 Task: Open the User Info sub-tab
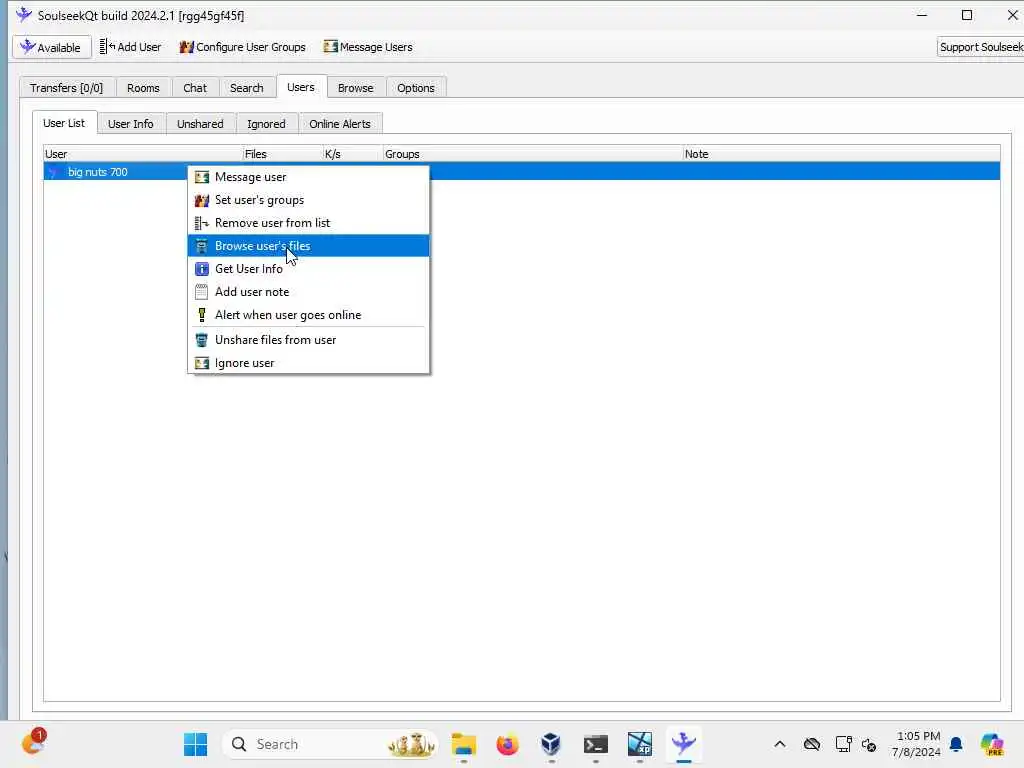(x=131, y=123)
